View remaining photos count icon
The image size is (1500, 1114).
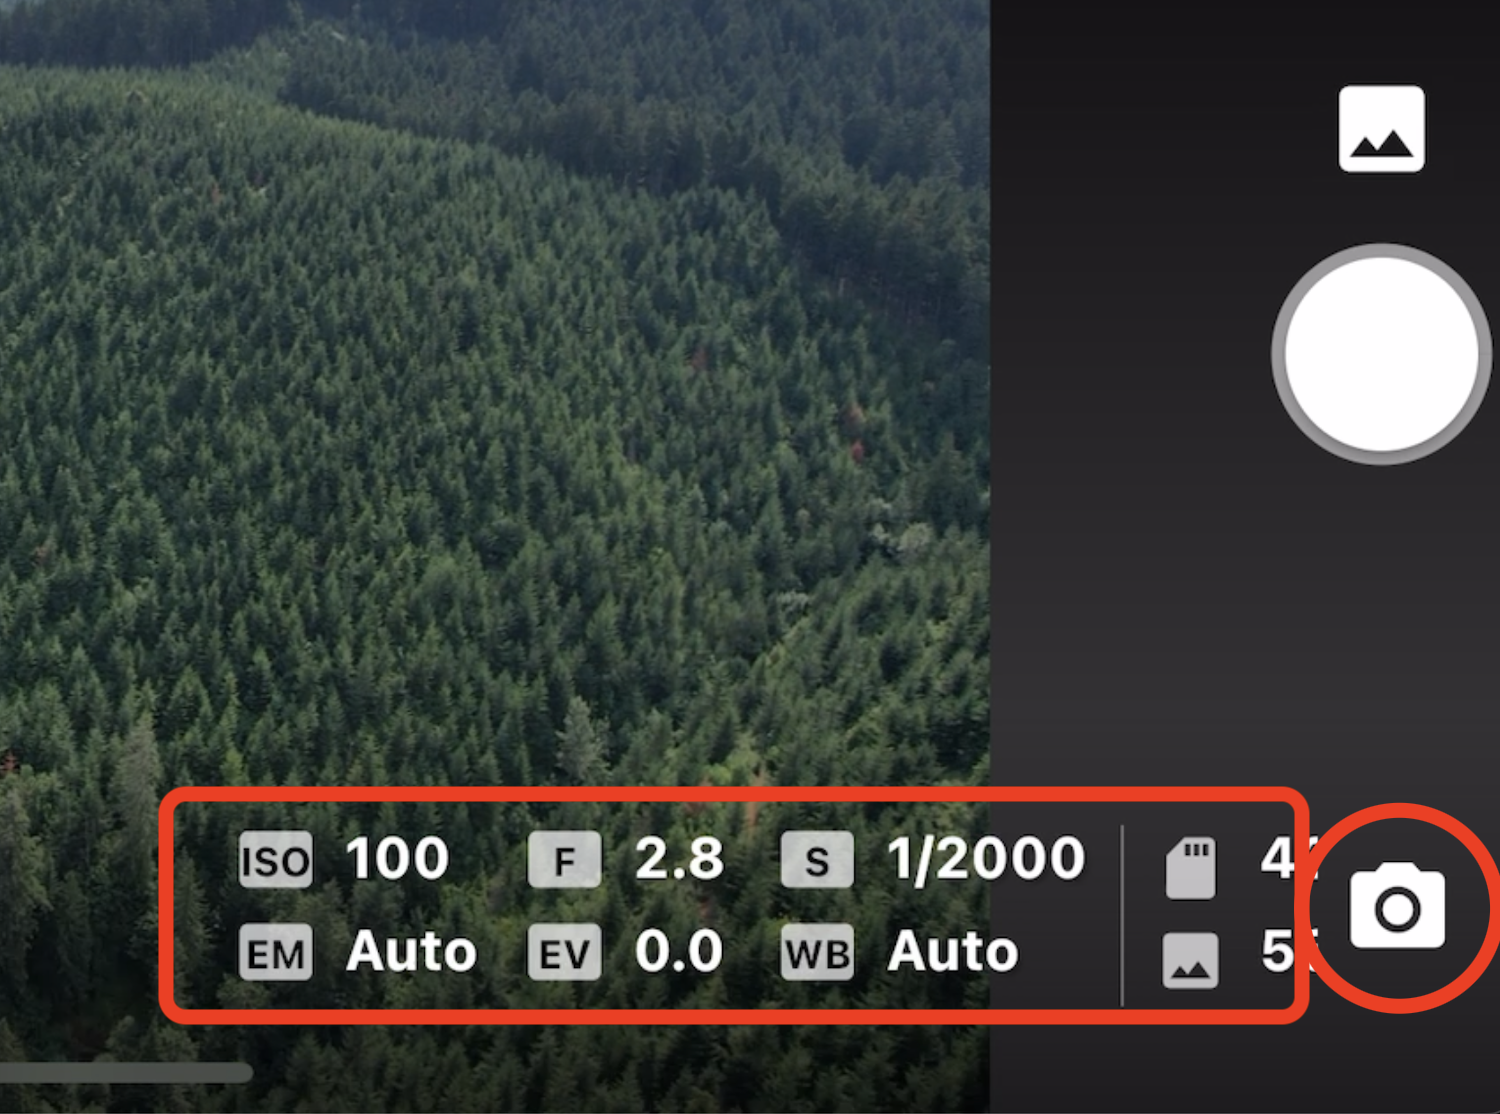click(x=1190, y=961)
